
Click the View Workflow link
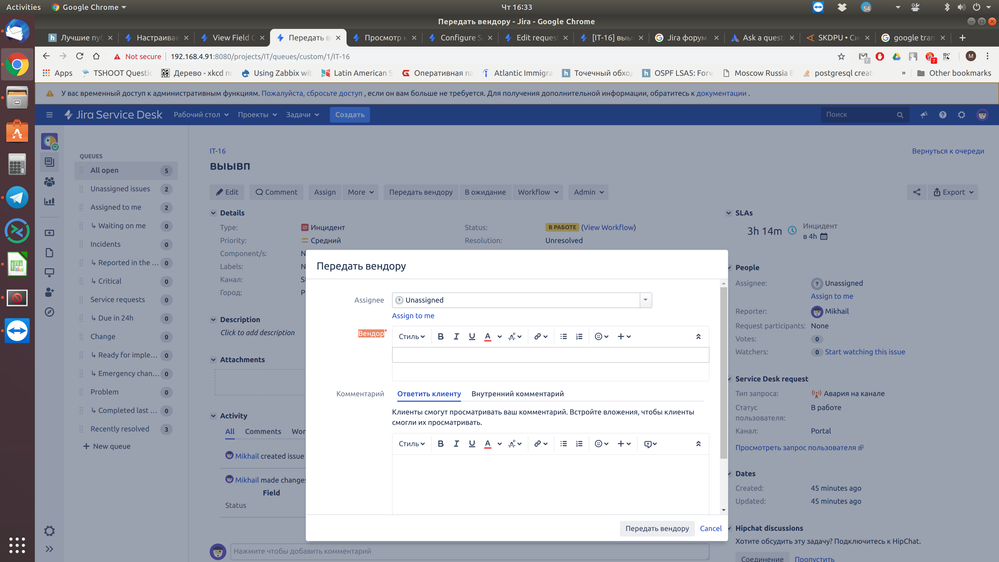pyautogui.click(x=608, y=227)
